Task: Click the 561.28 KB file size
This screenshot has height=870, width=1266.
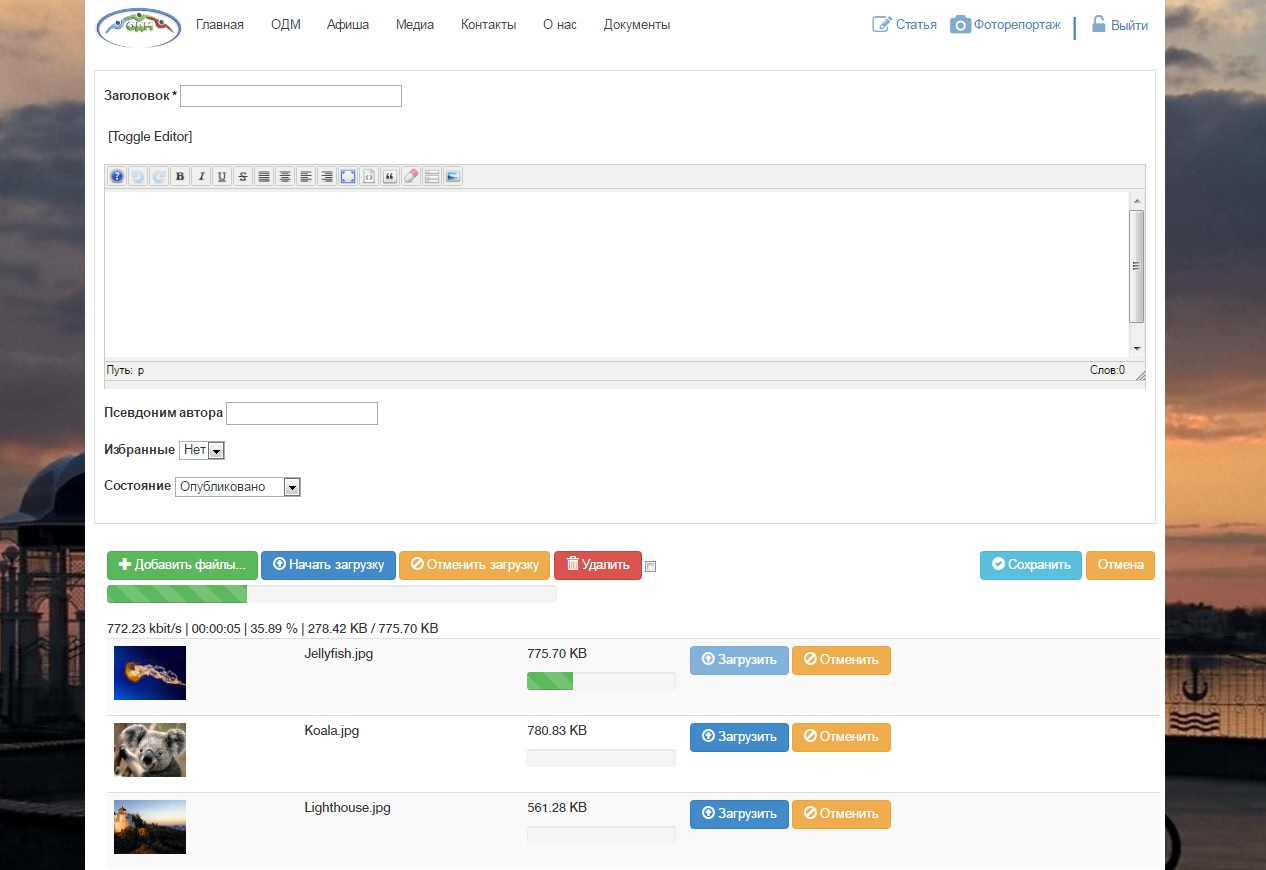Action: (557, 808)
